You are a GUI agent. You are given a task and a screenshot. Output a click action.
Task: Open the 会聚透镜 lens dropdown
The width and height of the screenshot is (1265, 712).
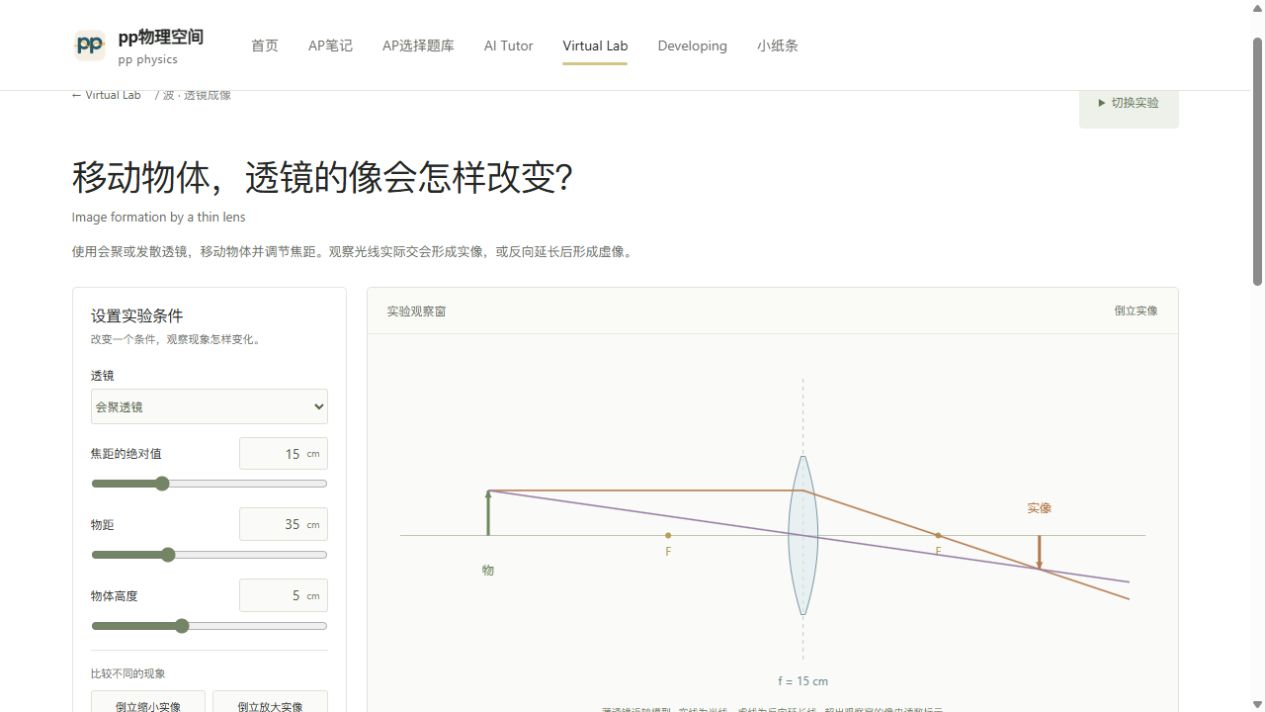[x=209, y=407]
